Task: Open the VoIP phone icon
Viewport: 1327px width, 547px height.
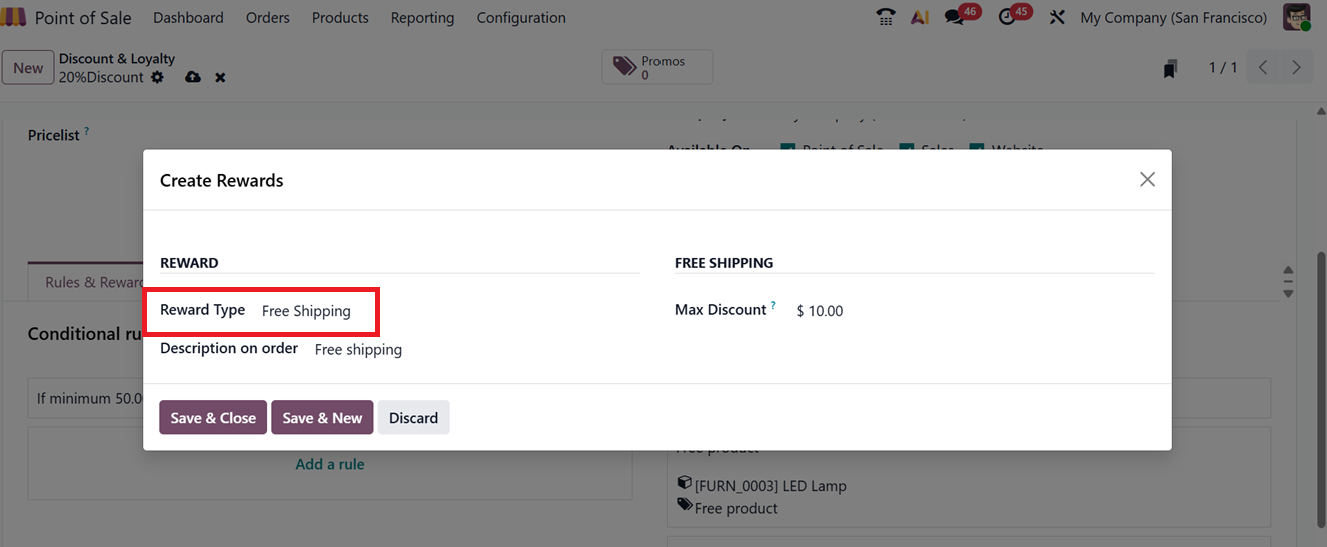Action: (x=886, y=17)
